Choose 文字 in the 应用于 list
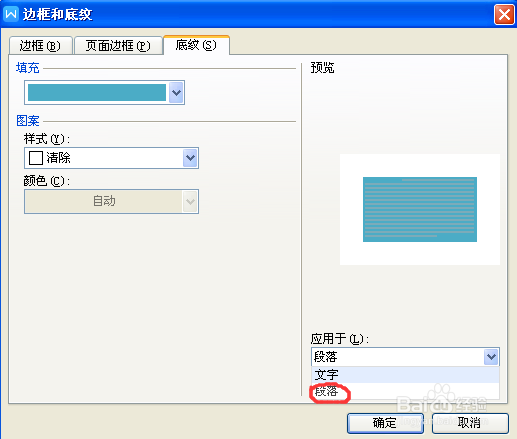The height and width of the screenshot is (439, 517). point(405,375)
